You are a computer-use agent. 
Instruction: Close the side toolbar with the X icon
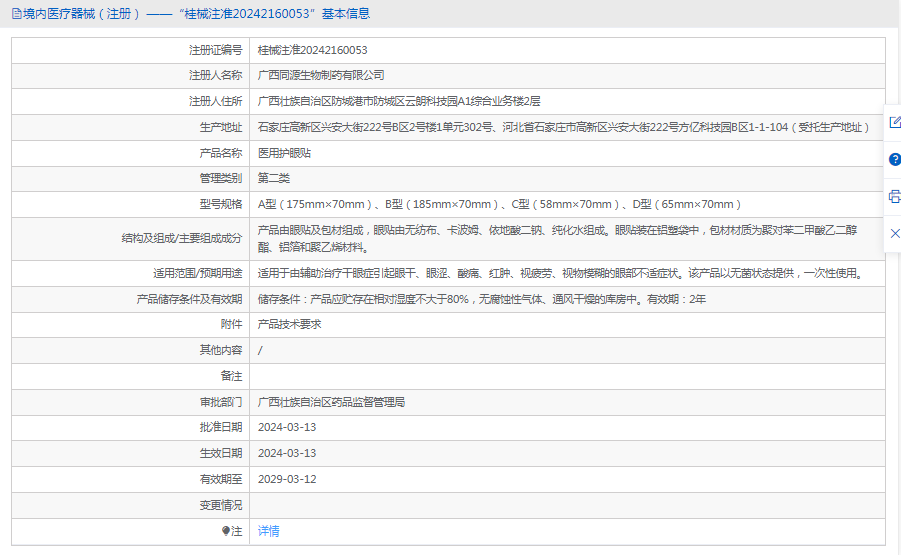[894, 233]
